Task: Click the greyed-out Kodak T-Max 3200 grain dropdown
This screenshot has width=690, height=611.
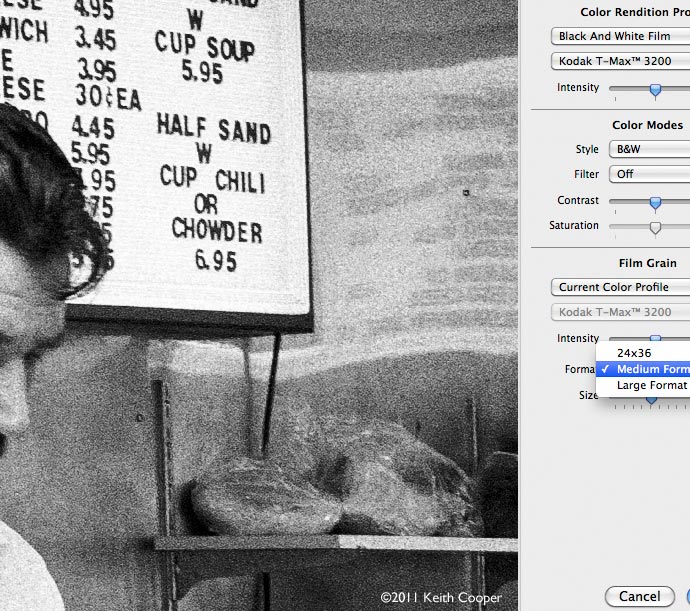Action: tap(620, 313)
